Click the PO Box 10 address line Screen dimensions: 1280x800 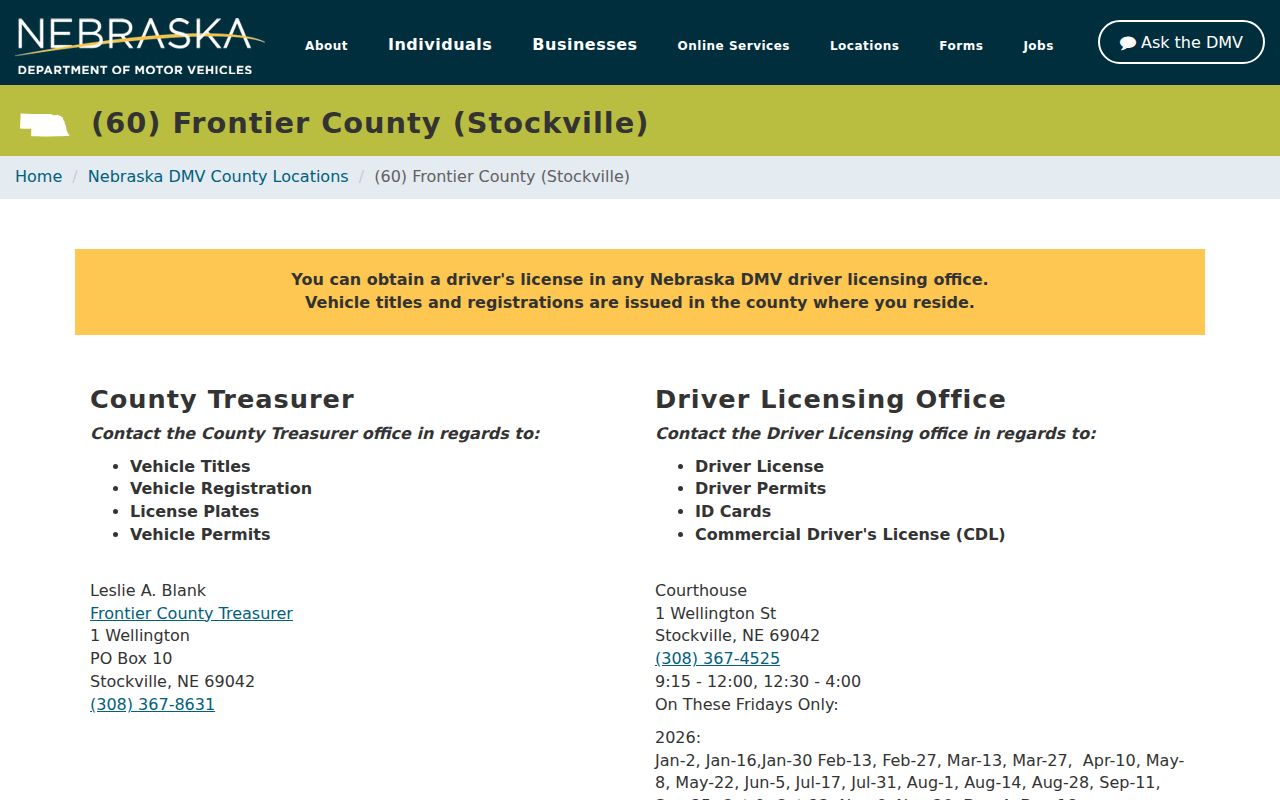131,658
